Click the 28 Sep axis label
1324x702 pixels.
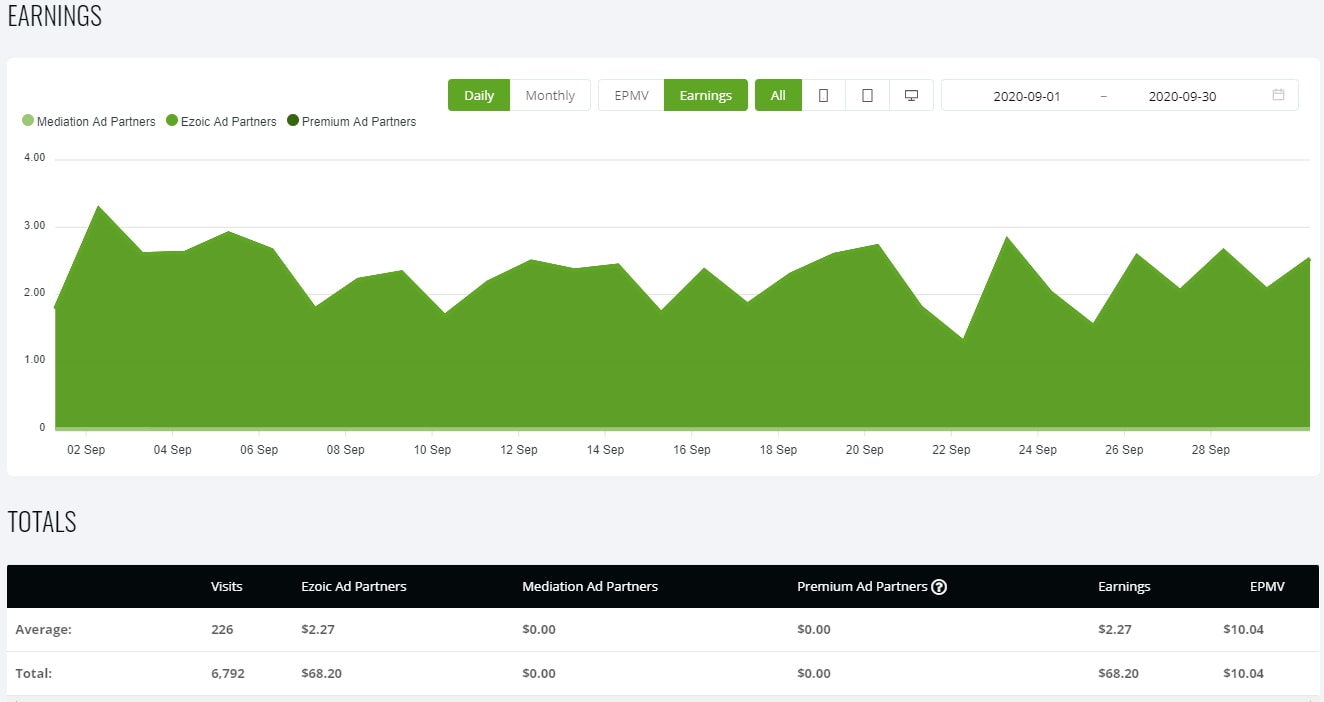(1211, 450)
